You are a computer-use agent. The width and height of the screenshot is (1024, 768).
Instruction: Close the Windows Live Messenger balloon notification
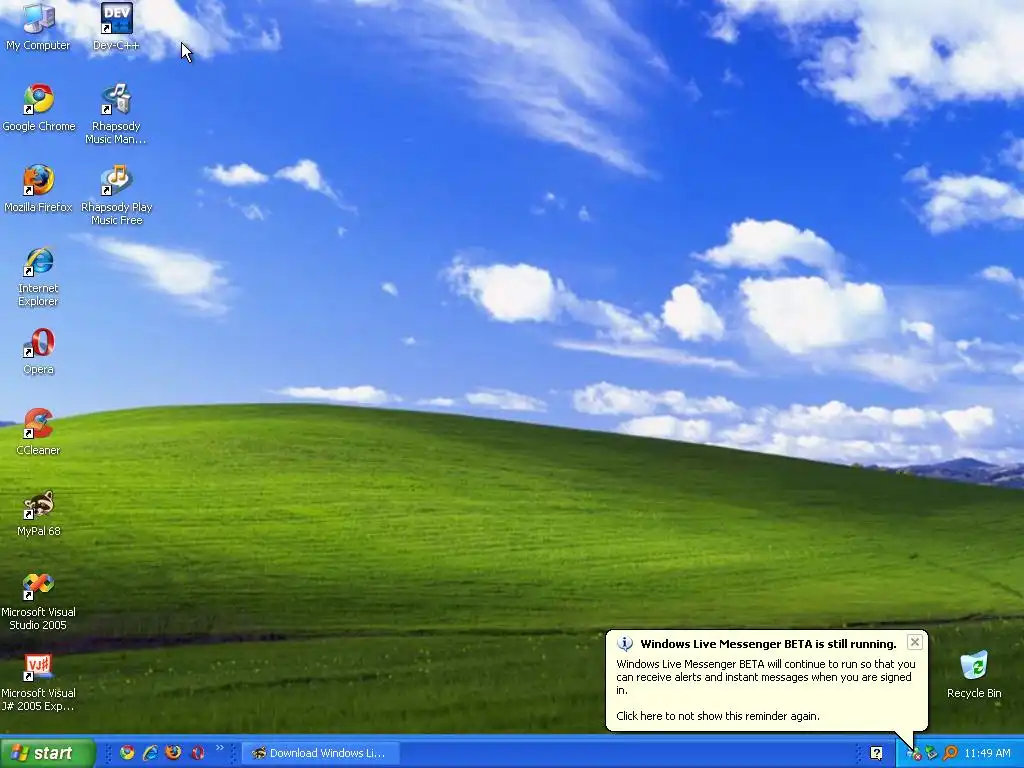(915, 642)
